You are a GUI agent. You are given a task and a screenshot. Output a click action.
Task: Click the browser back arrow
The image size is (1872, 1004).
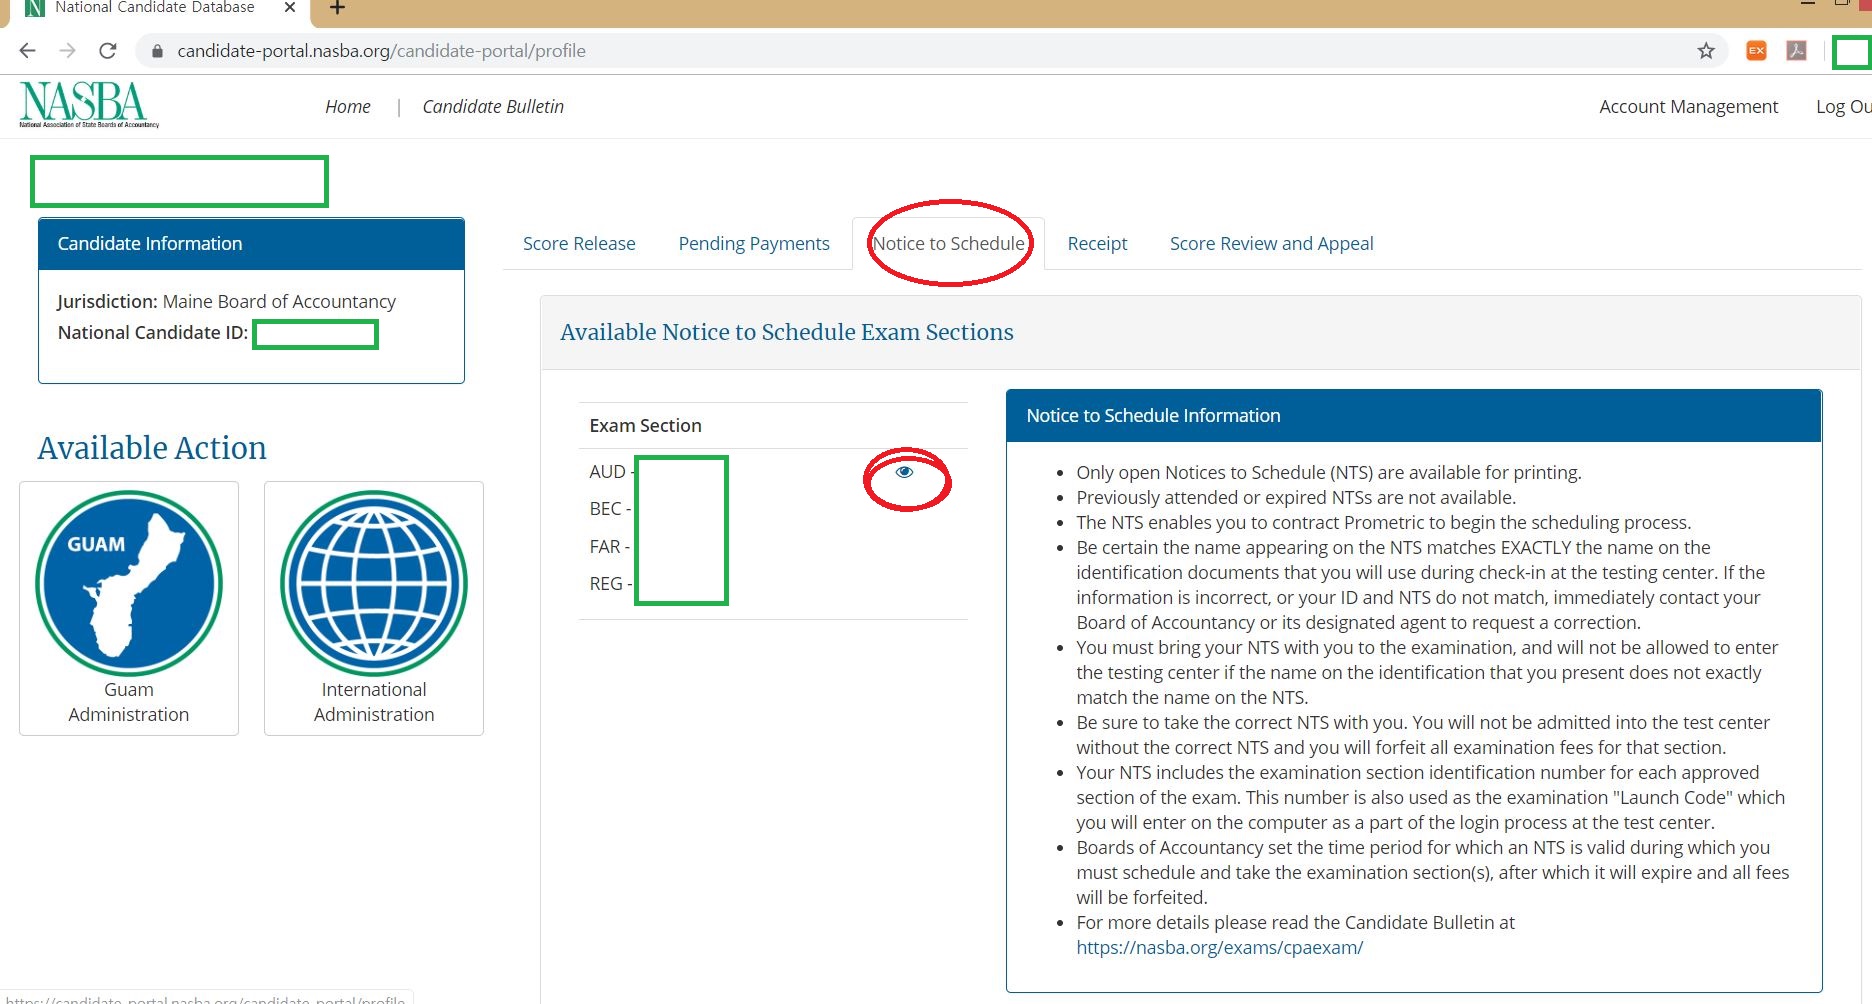(27, 51)
